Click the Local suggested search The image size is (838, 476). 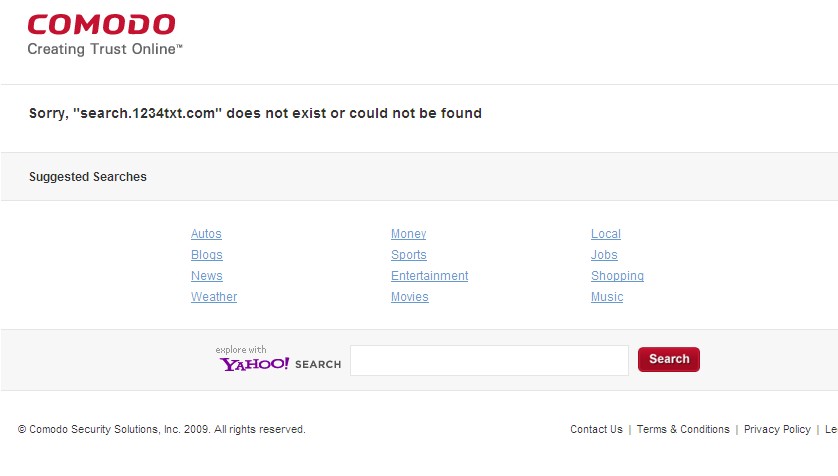coord(606,234)
